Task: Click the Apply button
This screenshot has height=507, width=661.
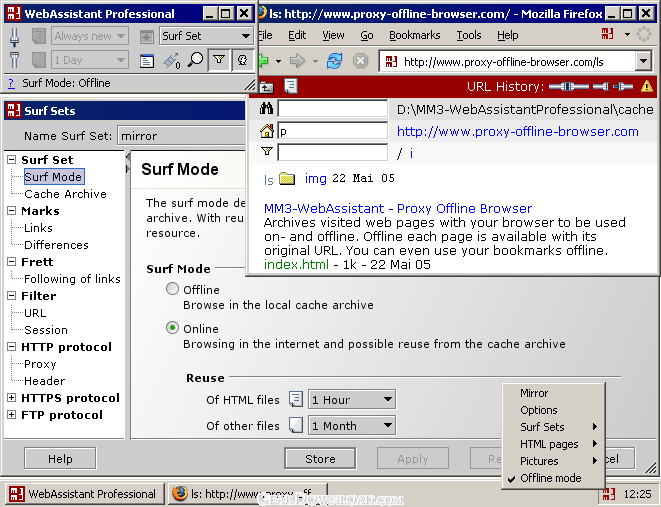Action: [x=413, y=459]
